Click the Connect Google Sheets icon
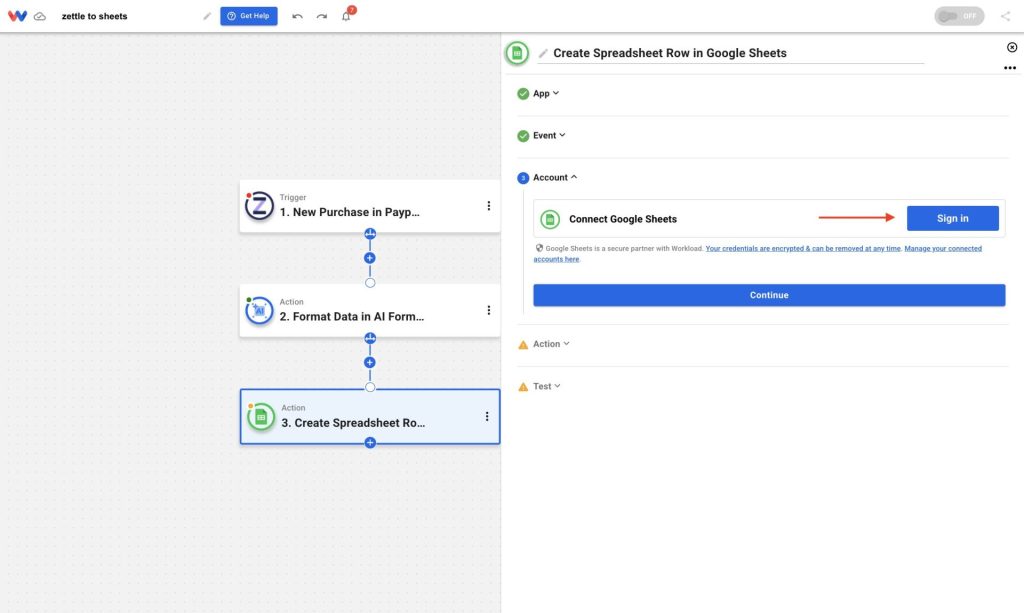 550,219
